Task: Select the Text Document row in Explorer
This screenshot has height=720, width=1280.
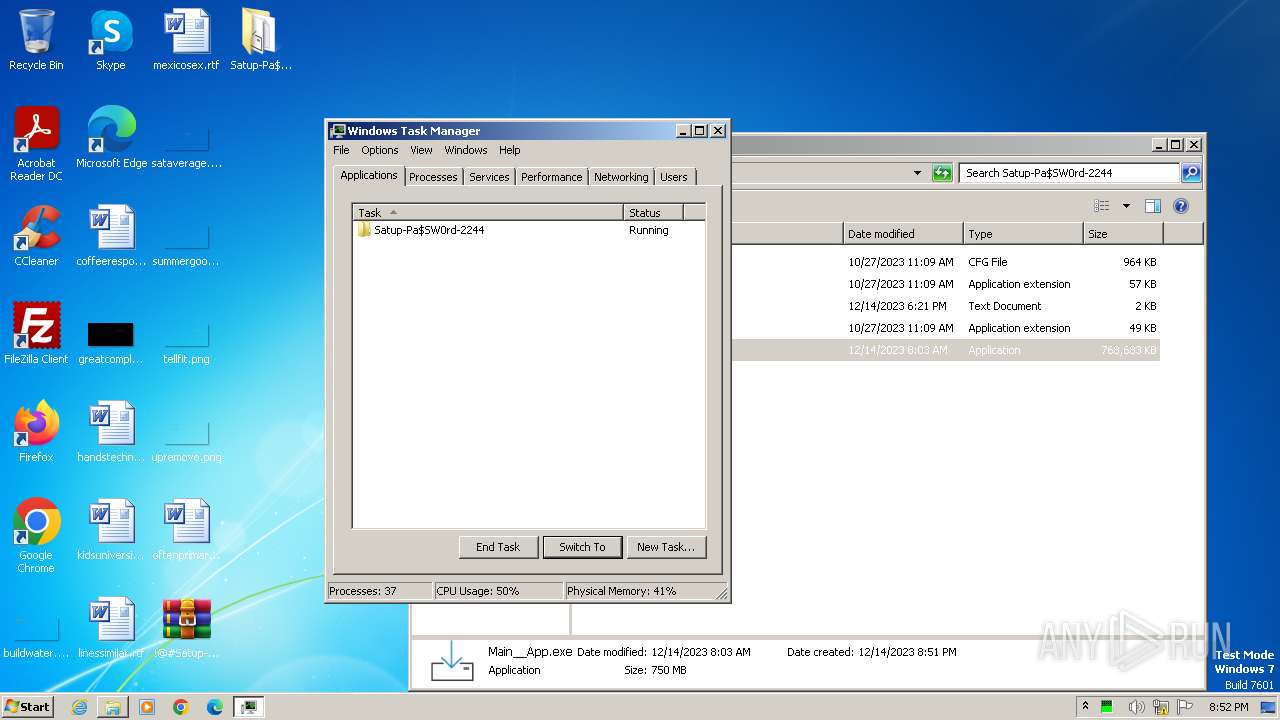Action: click(945, 306)
